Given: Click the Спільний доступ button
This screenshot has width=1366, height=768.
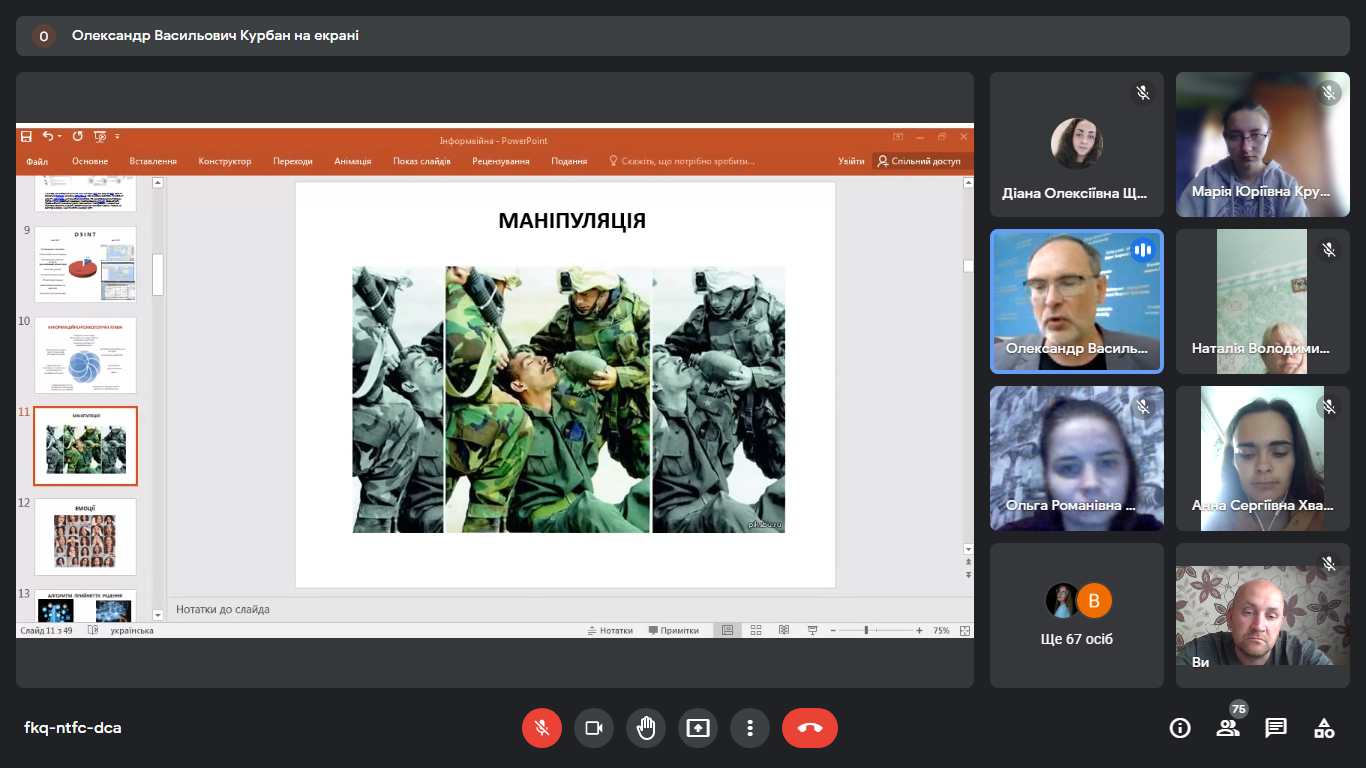Looking at the screenshot, I should (x=918, y=161).
